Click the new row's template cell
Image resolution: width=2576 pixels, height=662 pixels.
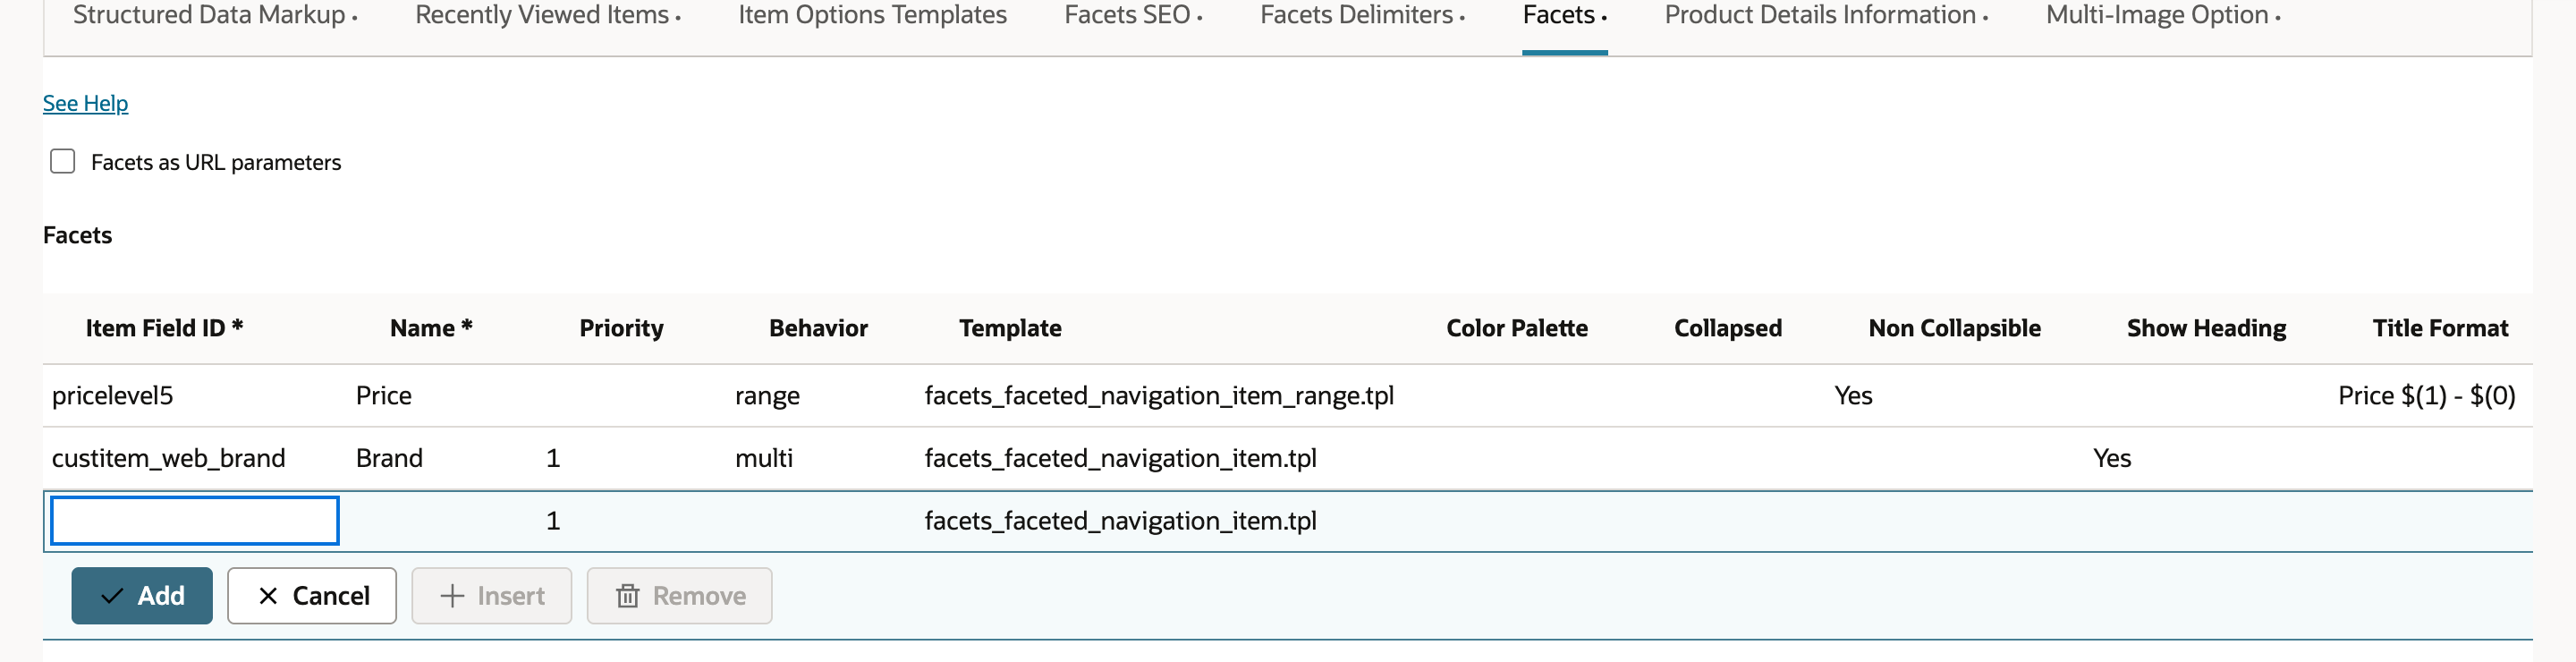click(x=1120, y=521)
